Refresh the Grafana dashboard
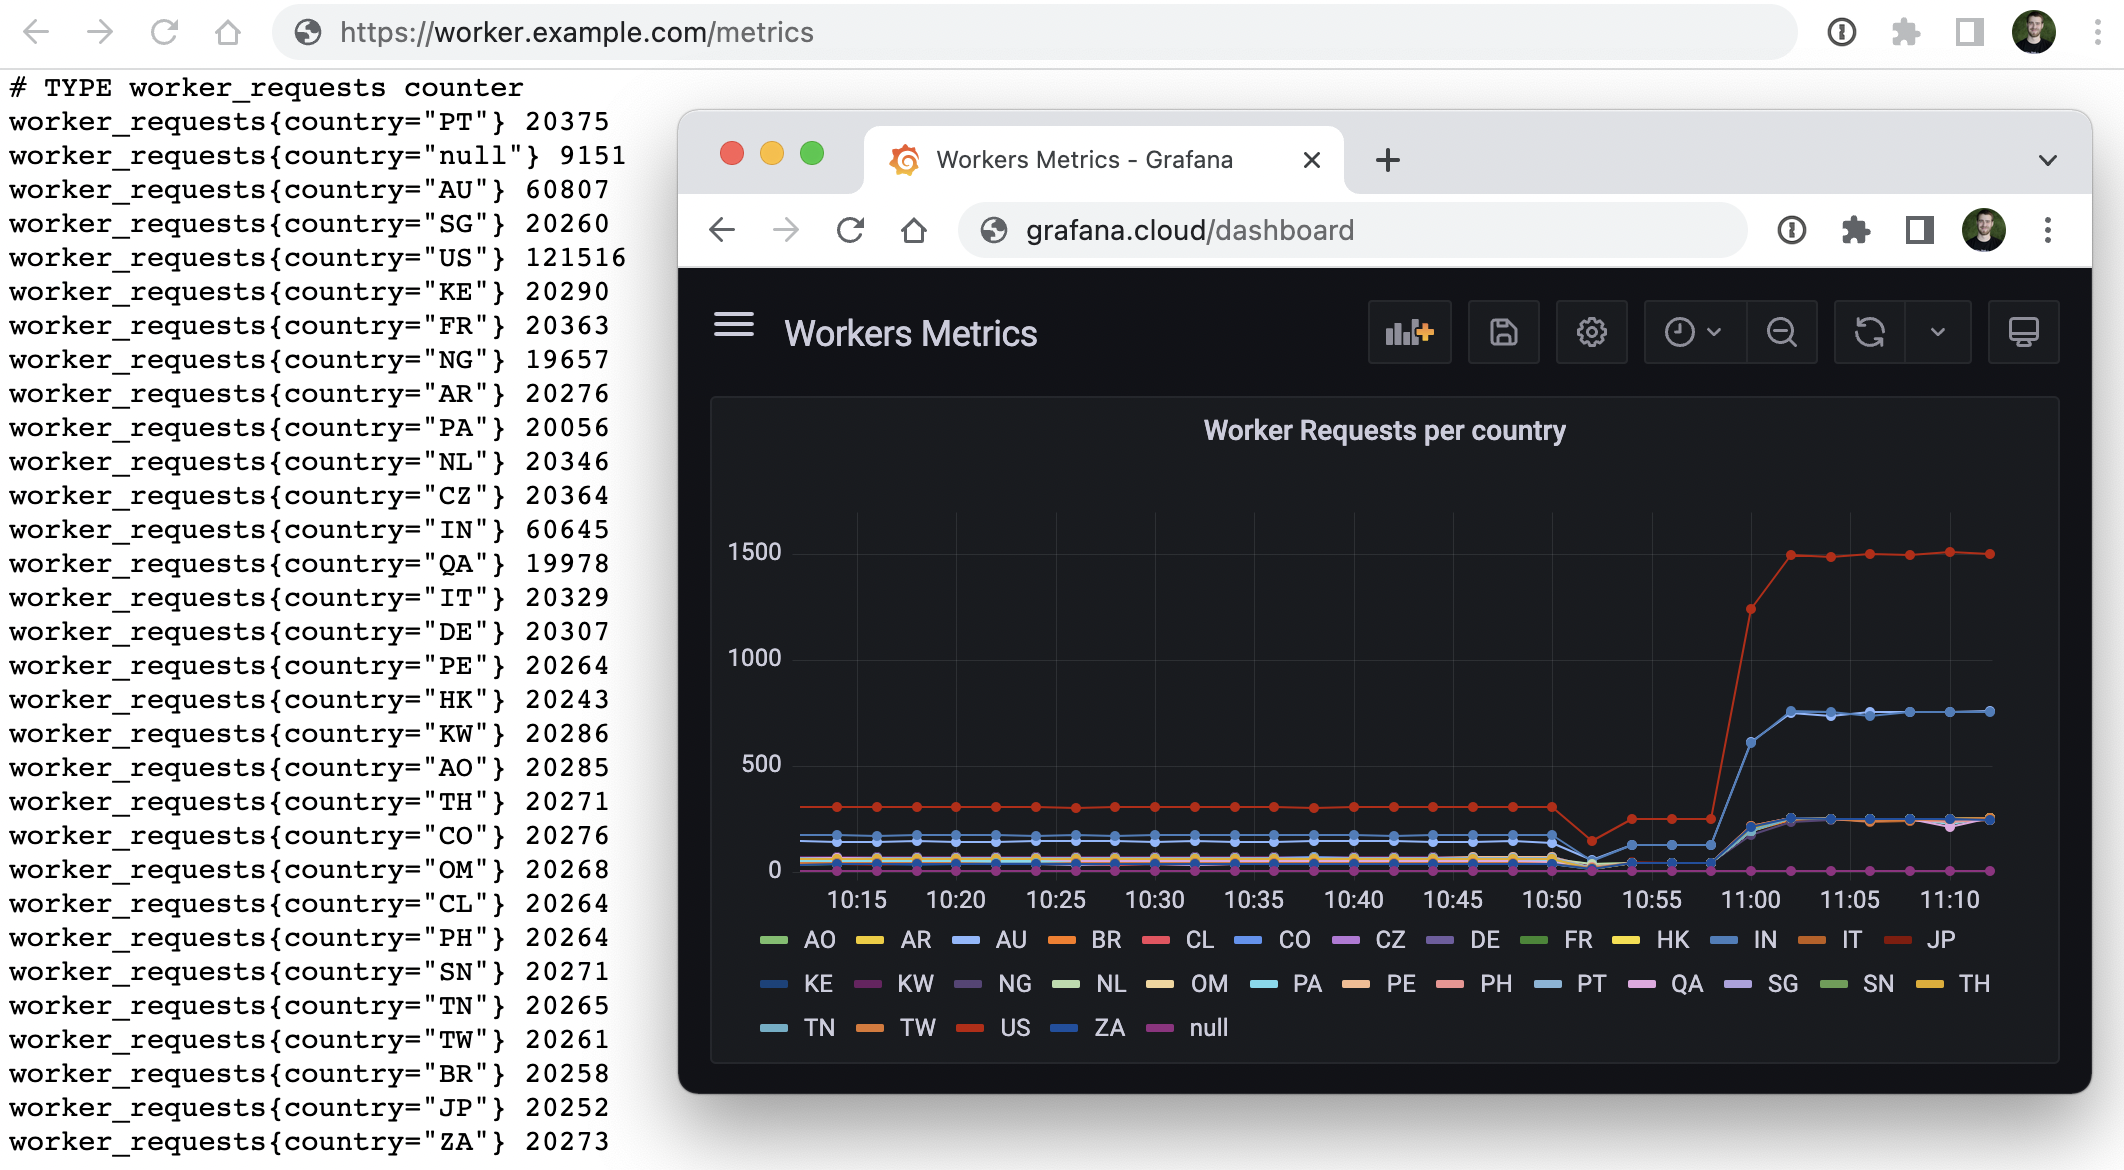Screen dimensions: 2124x1170 1869,332
